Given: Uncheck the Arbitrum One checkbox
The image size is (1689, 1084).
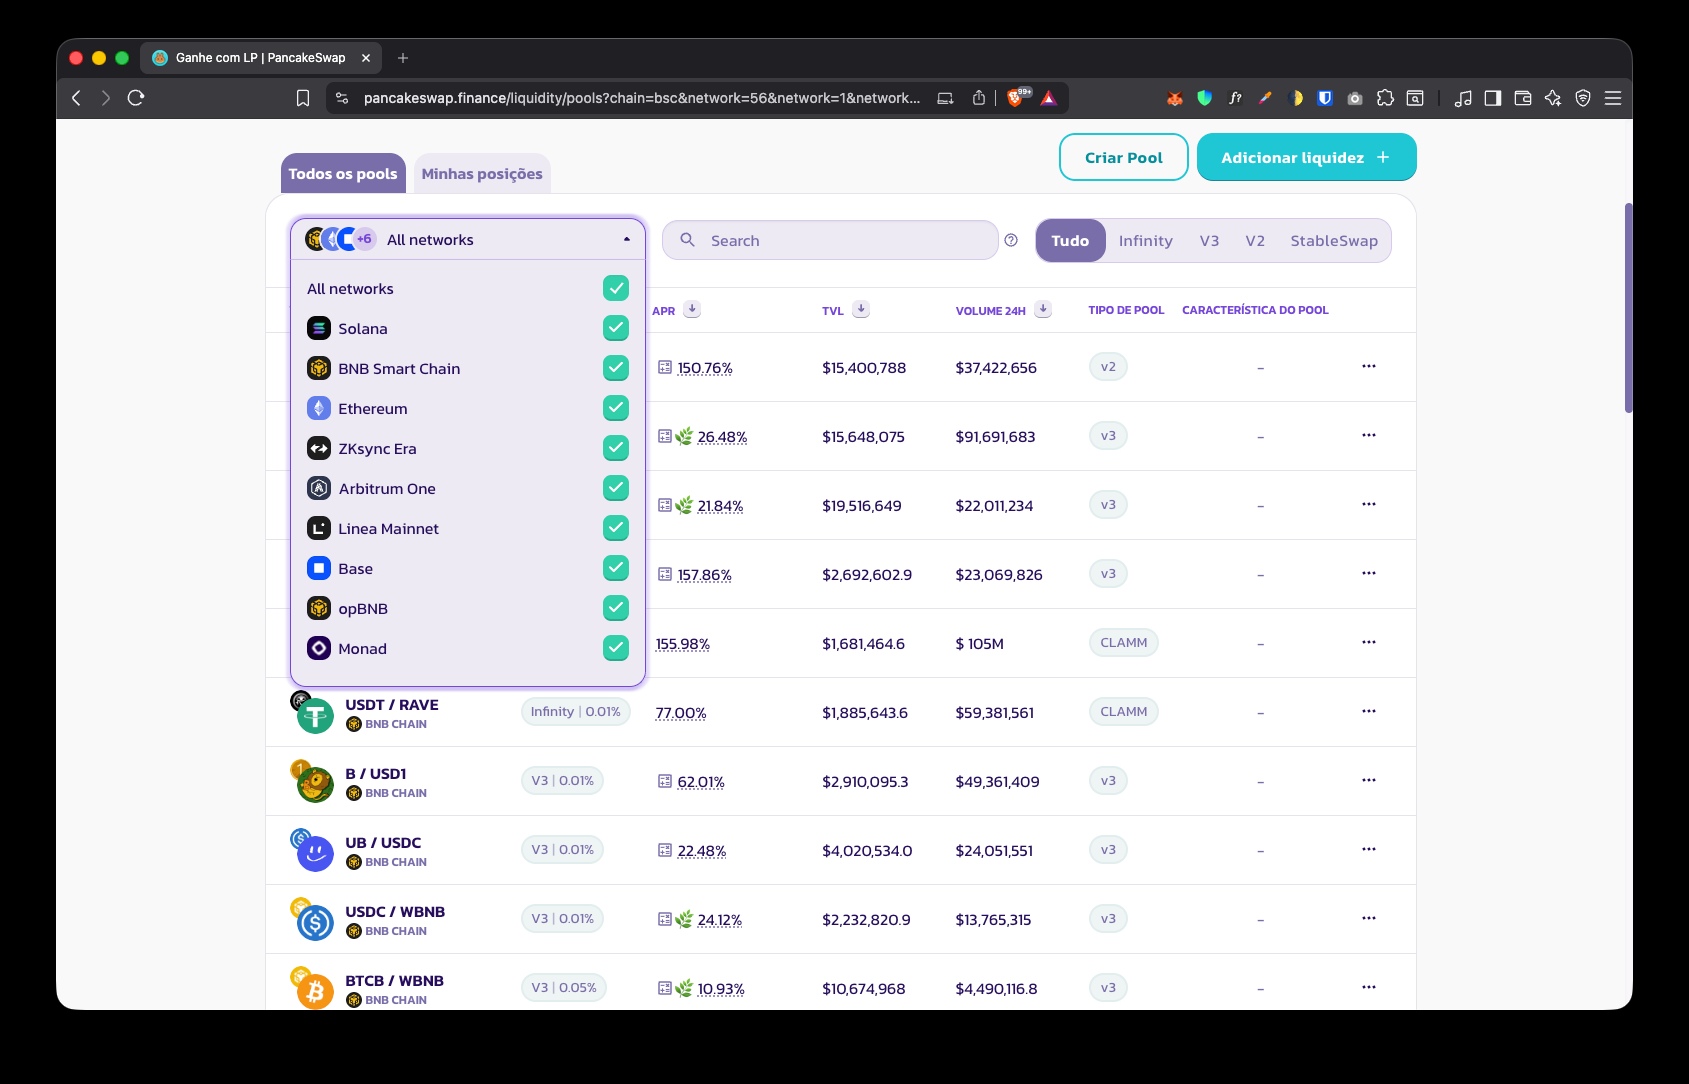Looking at the screenshot, I should tap(616, 488).
